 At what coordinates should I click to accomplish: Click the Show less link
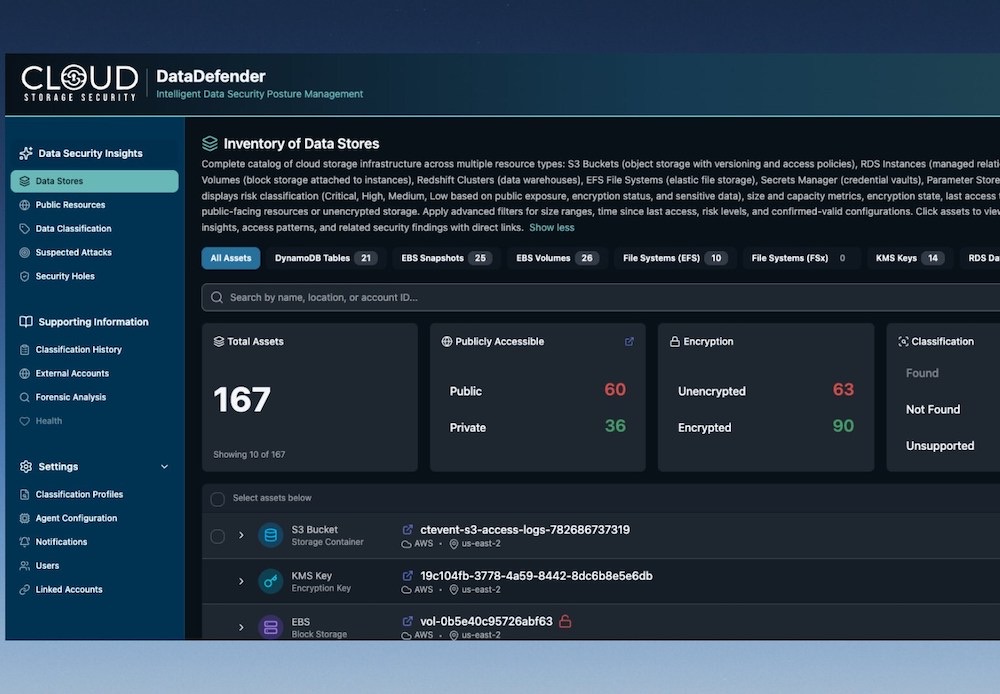point(552,227)
